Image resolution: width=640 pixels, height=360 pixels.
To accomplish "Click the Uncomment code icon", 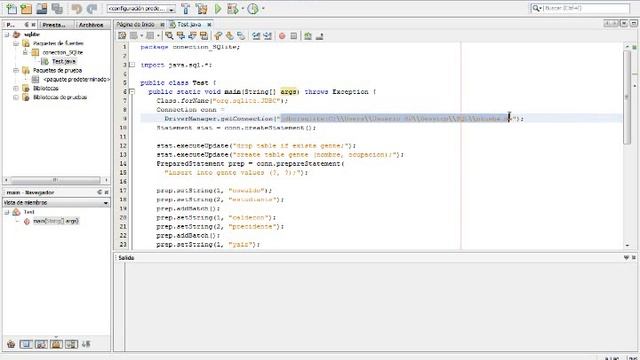I will click(x=320, y=36).
